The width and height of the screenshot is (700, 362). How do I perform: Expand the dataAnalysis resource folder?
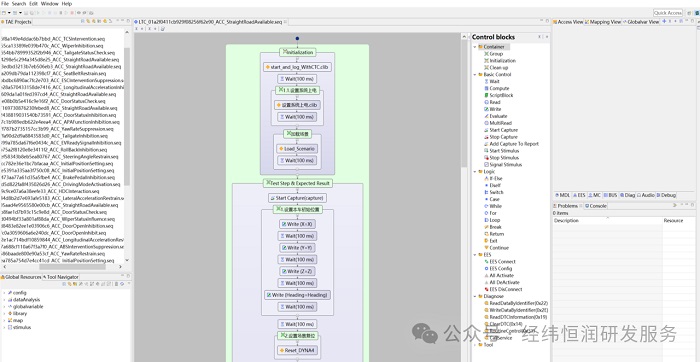(x=4, y=300)
